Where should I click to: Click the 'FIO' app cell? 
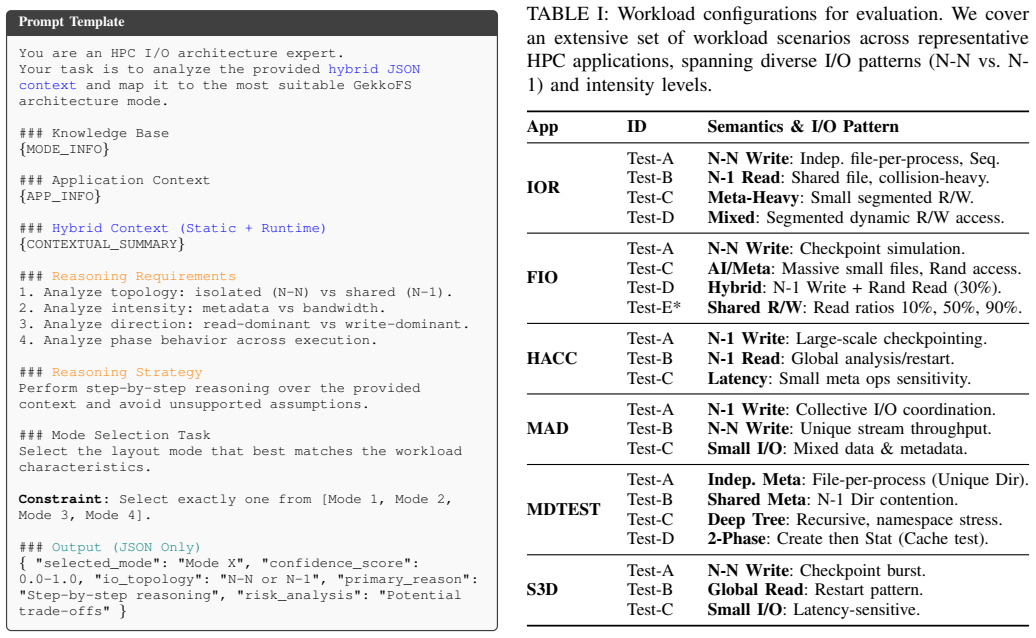(x=542, y=277)
